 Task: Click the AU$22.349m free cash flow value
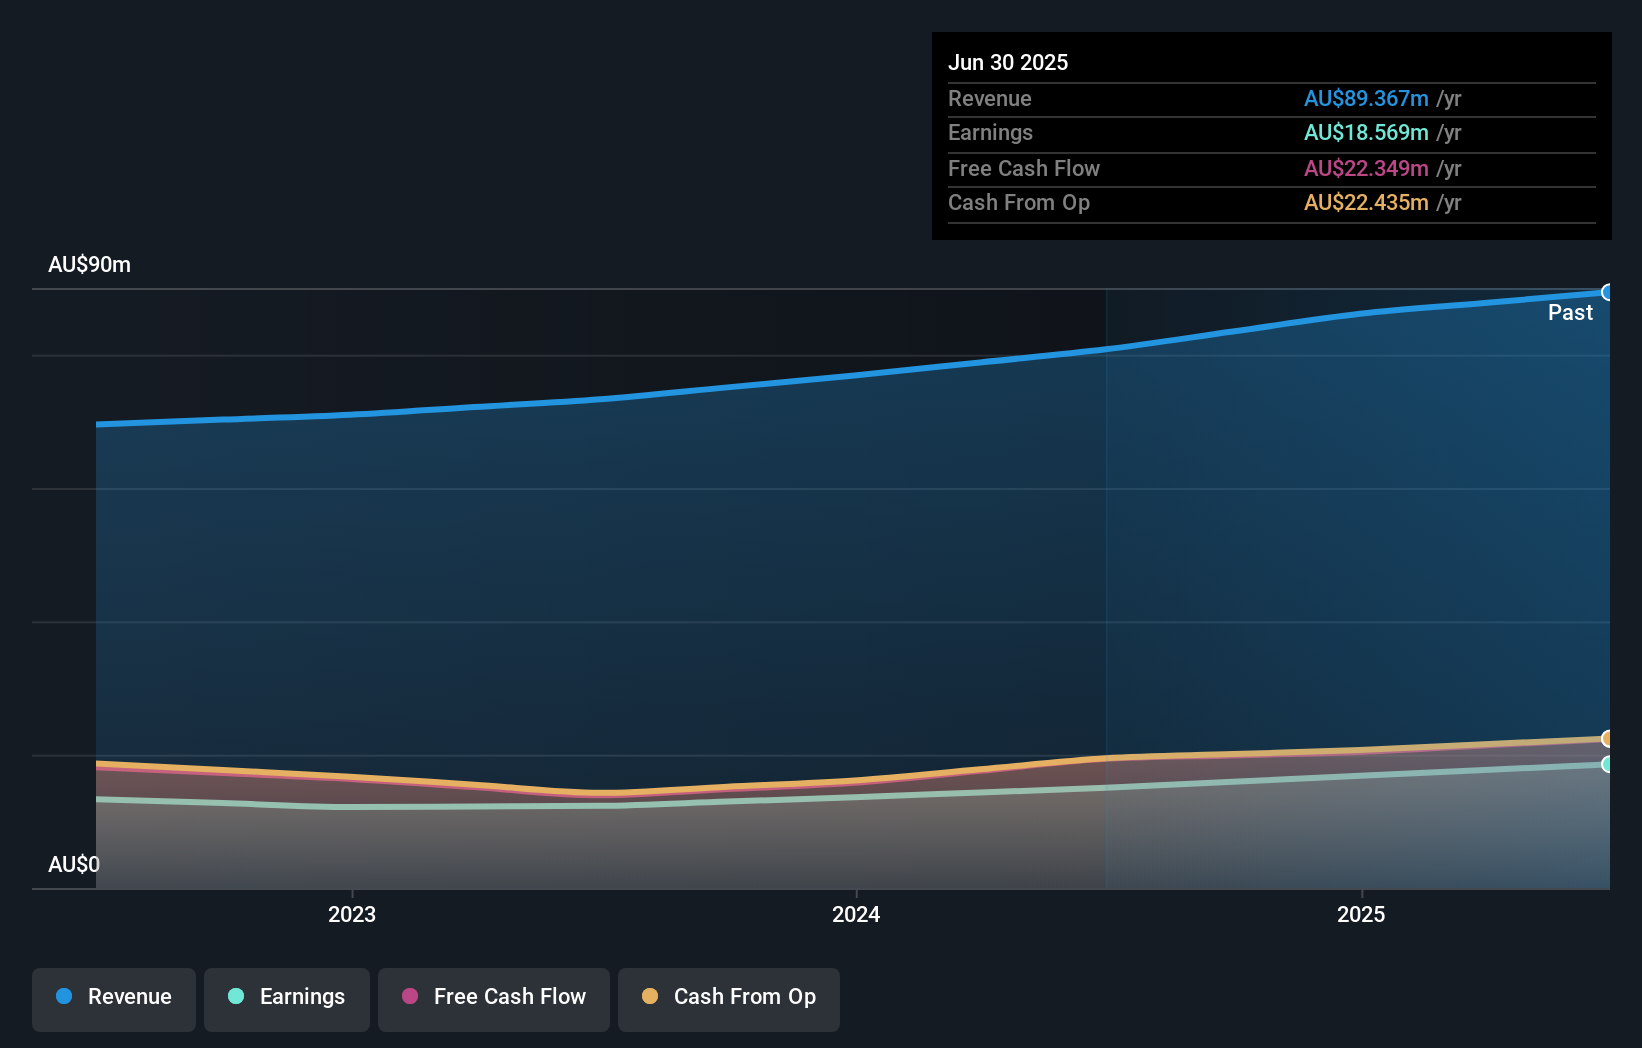coord(1366,168)
